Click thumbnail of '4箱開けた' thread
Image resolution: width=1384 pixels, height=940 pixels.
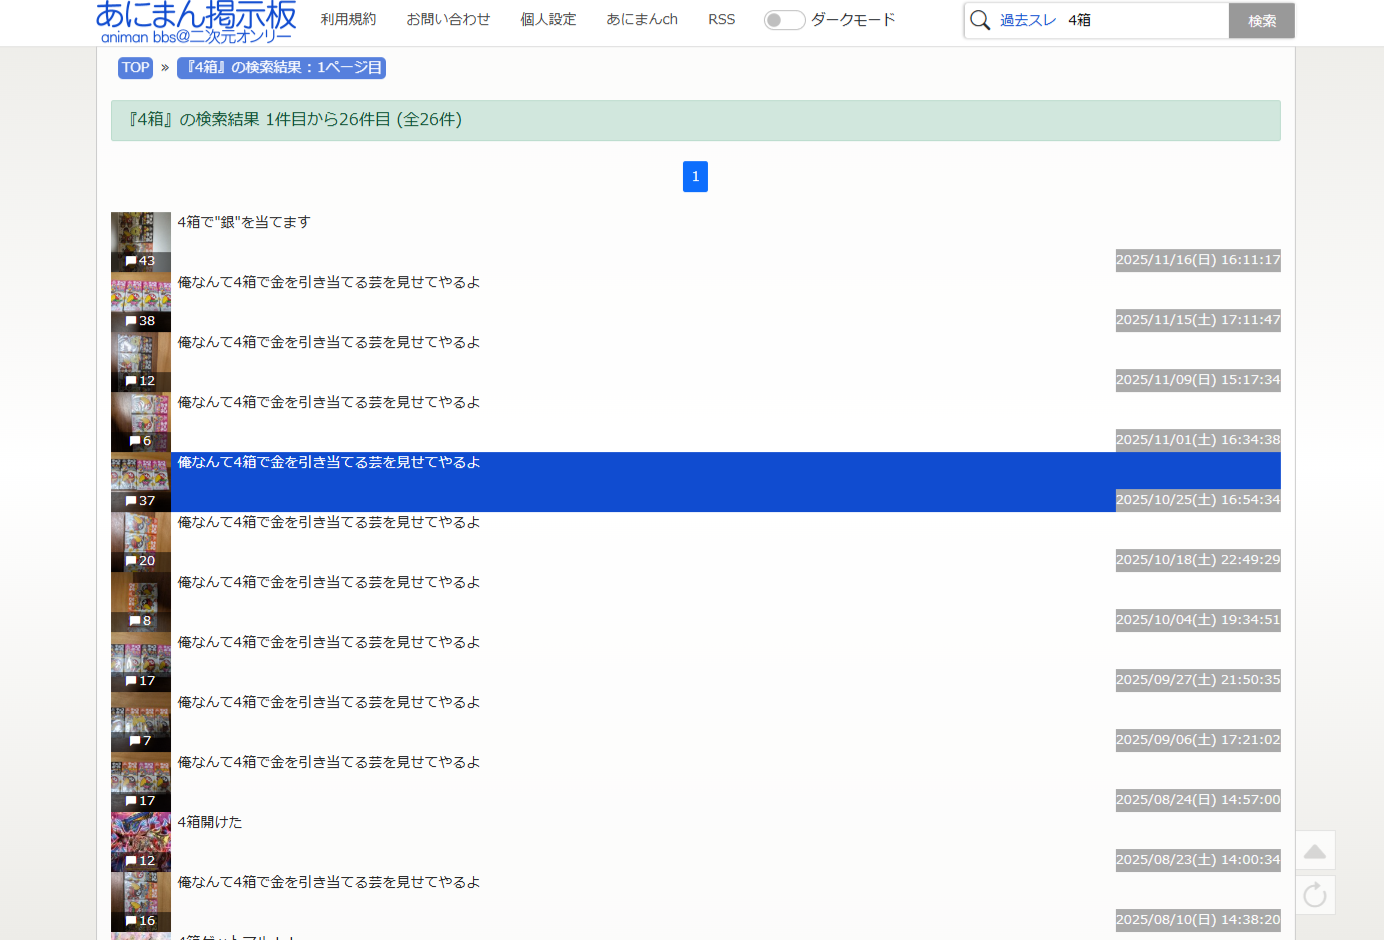click(140, 841)
